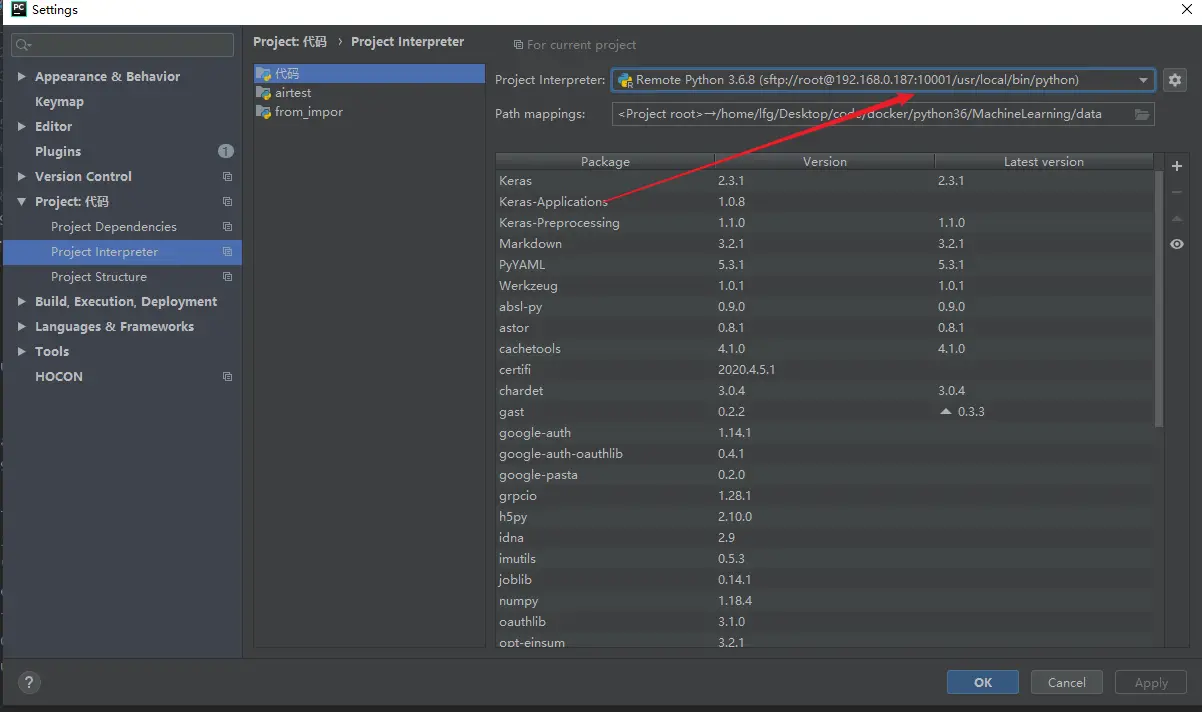Select the Keras-Preprocessing package row
This screenshot has width=1202, height=712.
pyautogui.click(x=825, y=223)
